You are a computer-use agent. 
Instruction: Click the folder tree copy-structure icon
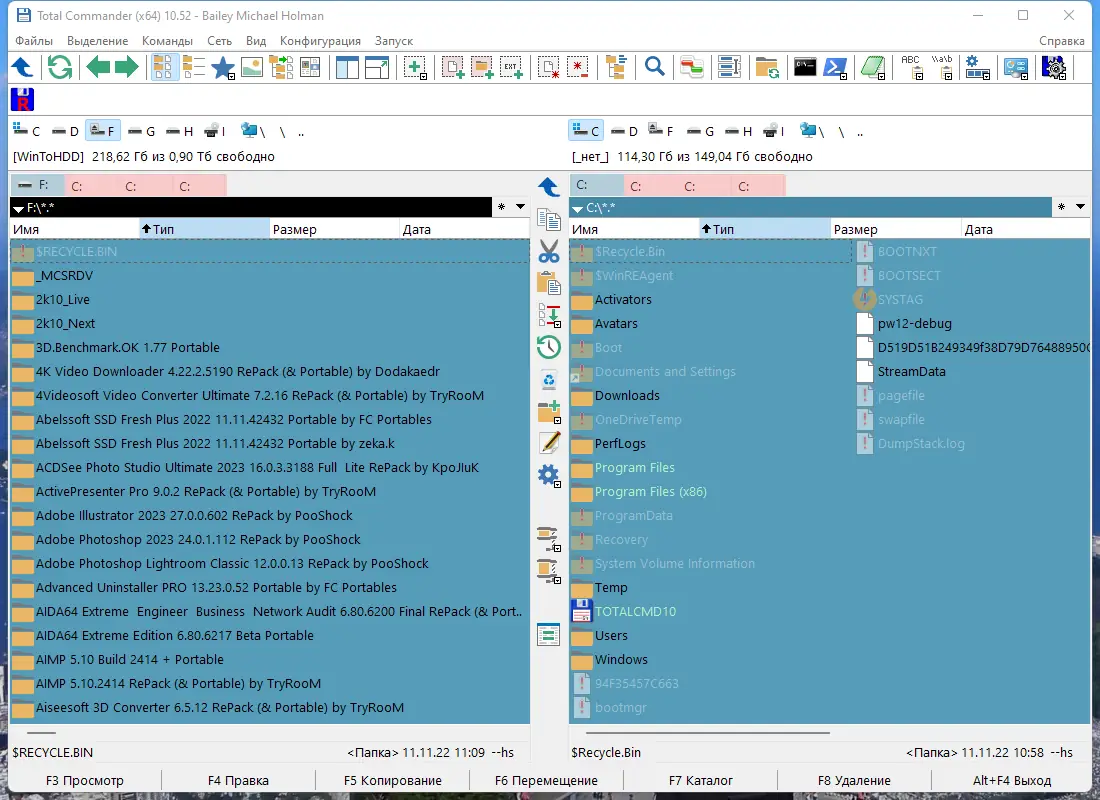281,68
